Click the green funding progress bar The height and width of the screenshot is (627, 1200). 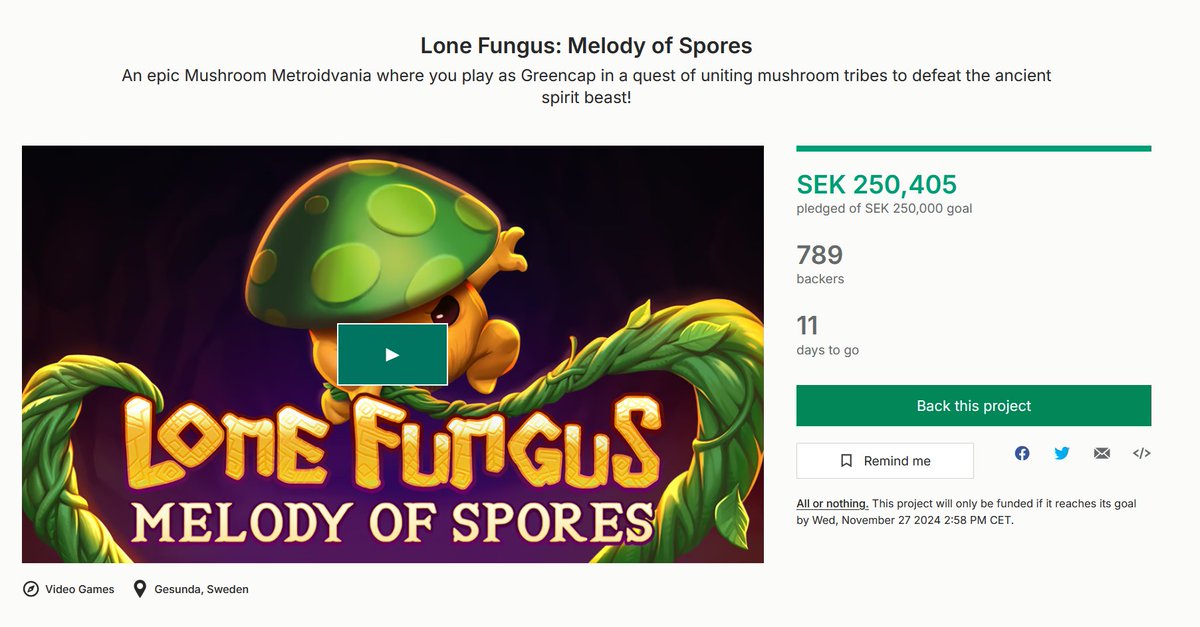pyautogui.click(x=973, y=149)
